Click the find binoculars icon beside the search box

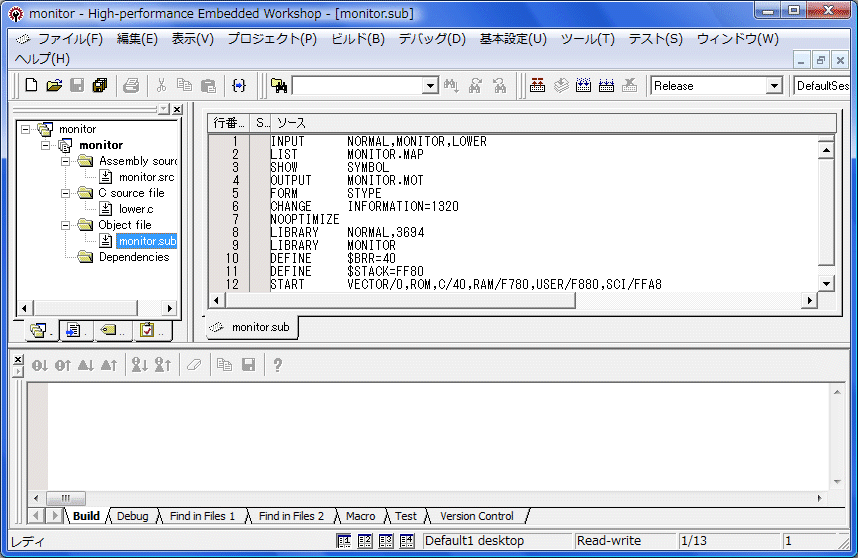451,85
